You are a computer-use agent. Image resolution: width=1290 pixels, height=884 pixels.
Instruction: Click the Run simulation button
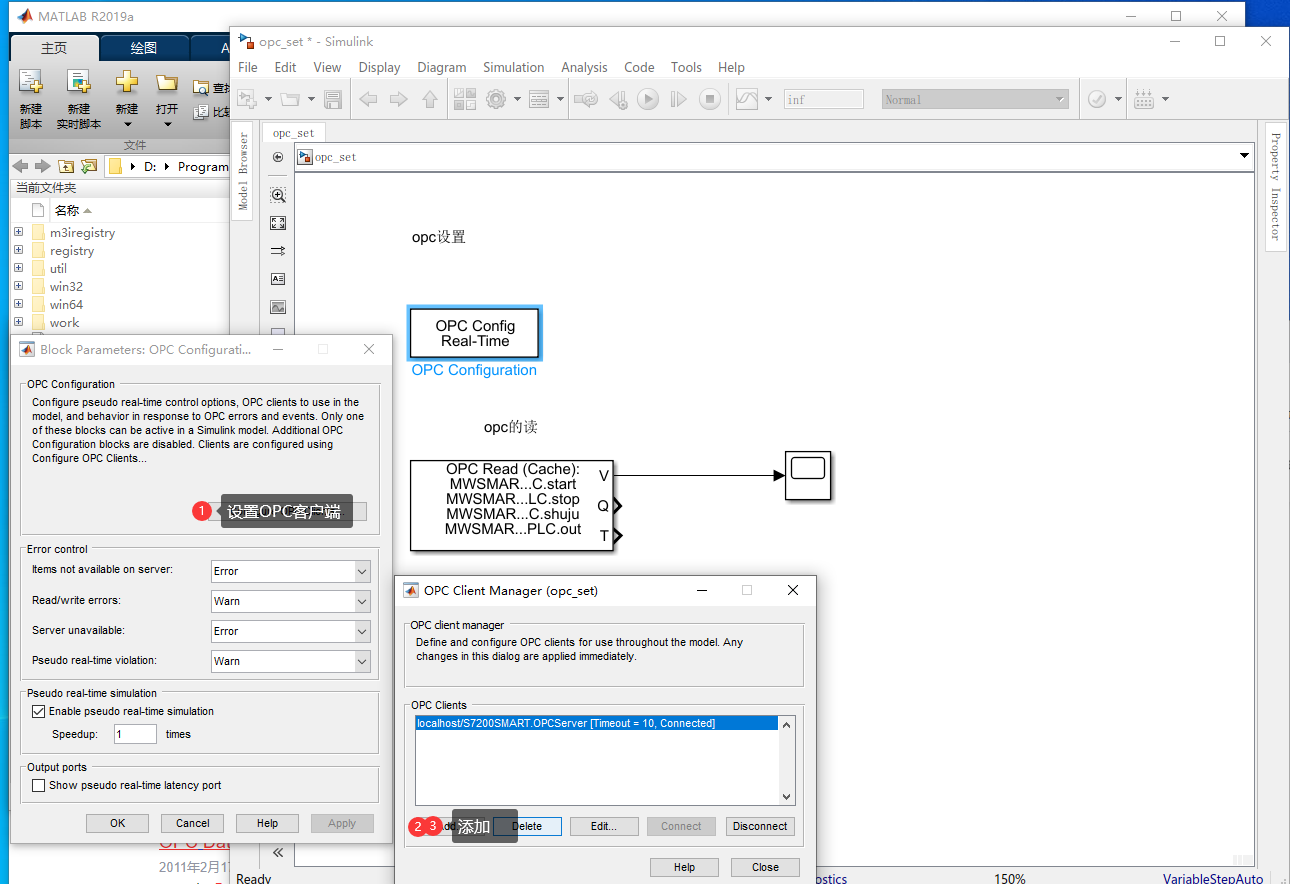point(648,99)
